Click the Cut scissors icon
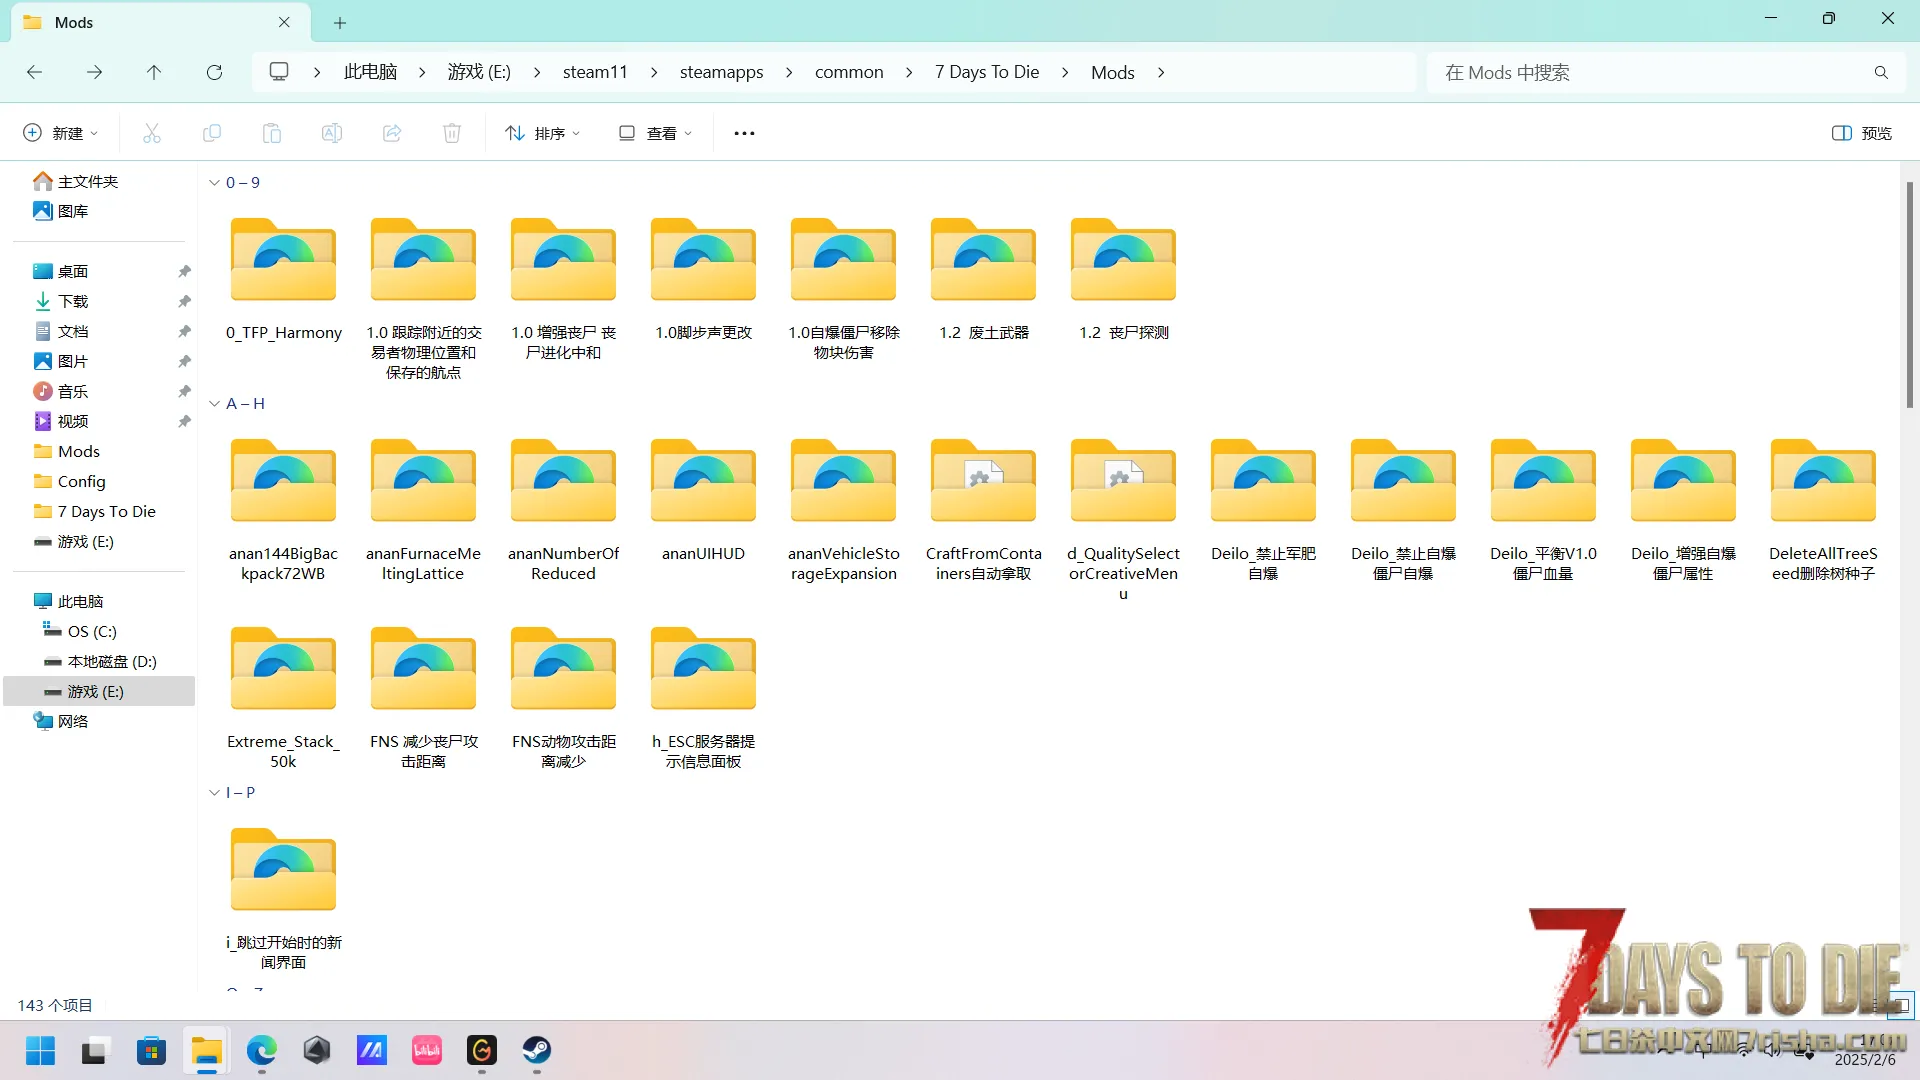The height and width of the screenshot is (1080, 1920). coord(152,133)
